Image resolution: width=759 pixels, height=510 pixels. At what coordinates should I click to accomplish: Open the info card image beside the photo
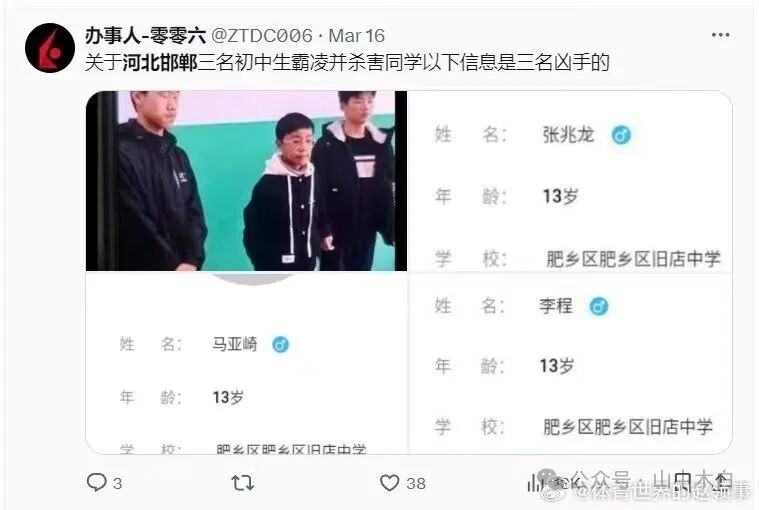pyautogui.click(x=570, y=180)
